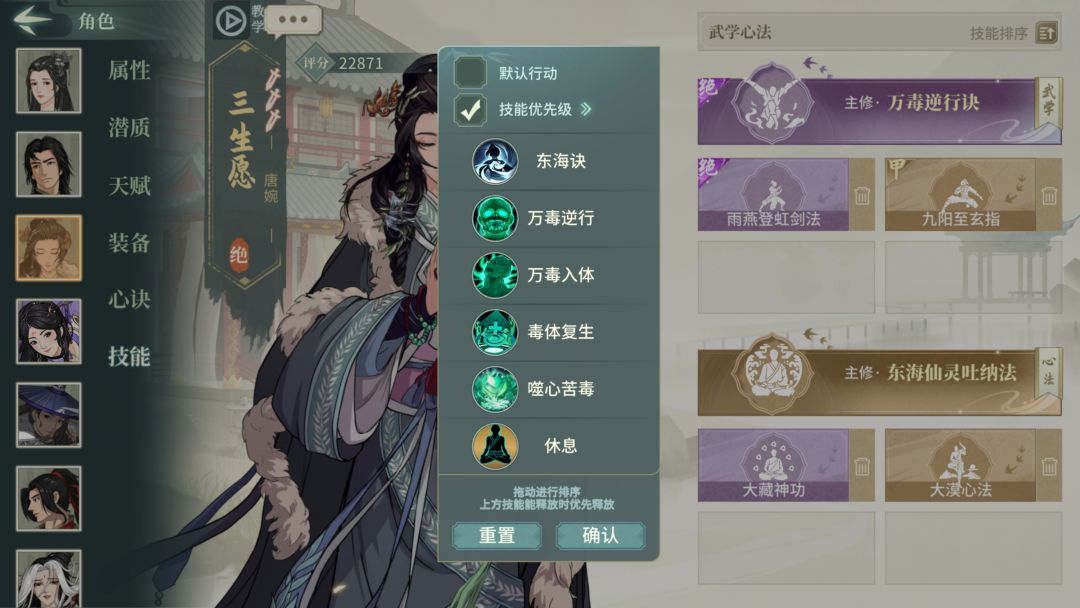
Task: Delete 雨燕登虹剑法 with its trash icon
Action: tap(862, 196)
